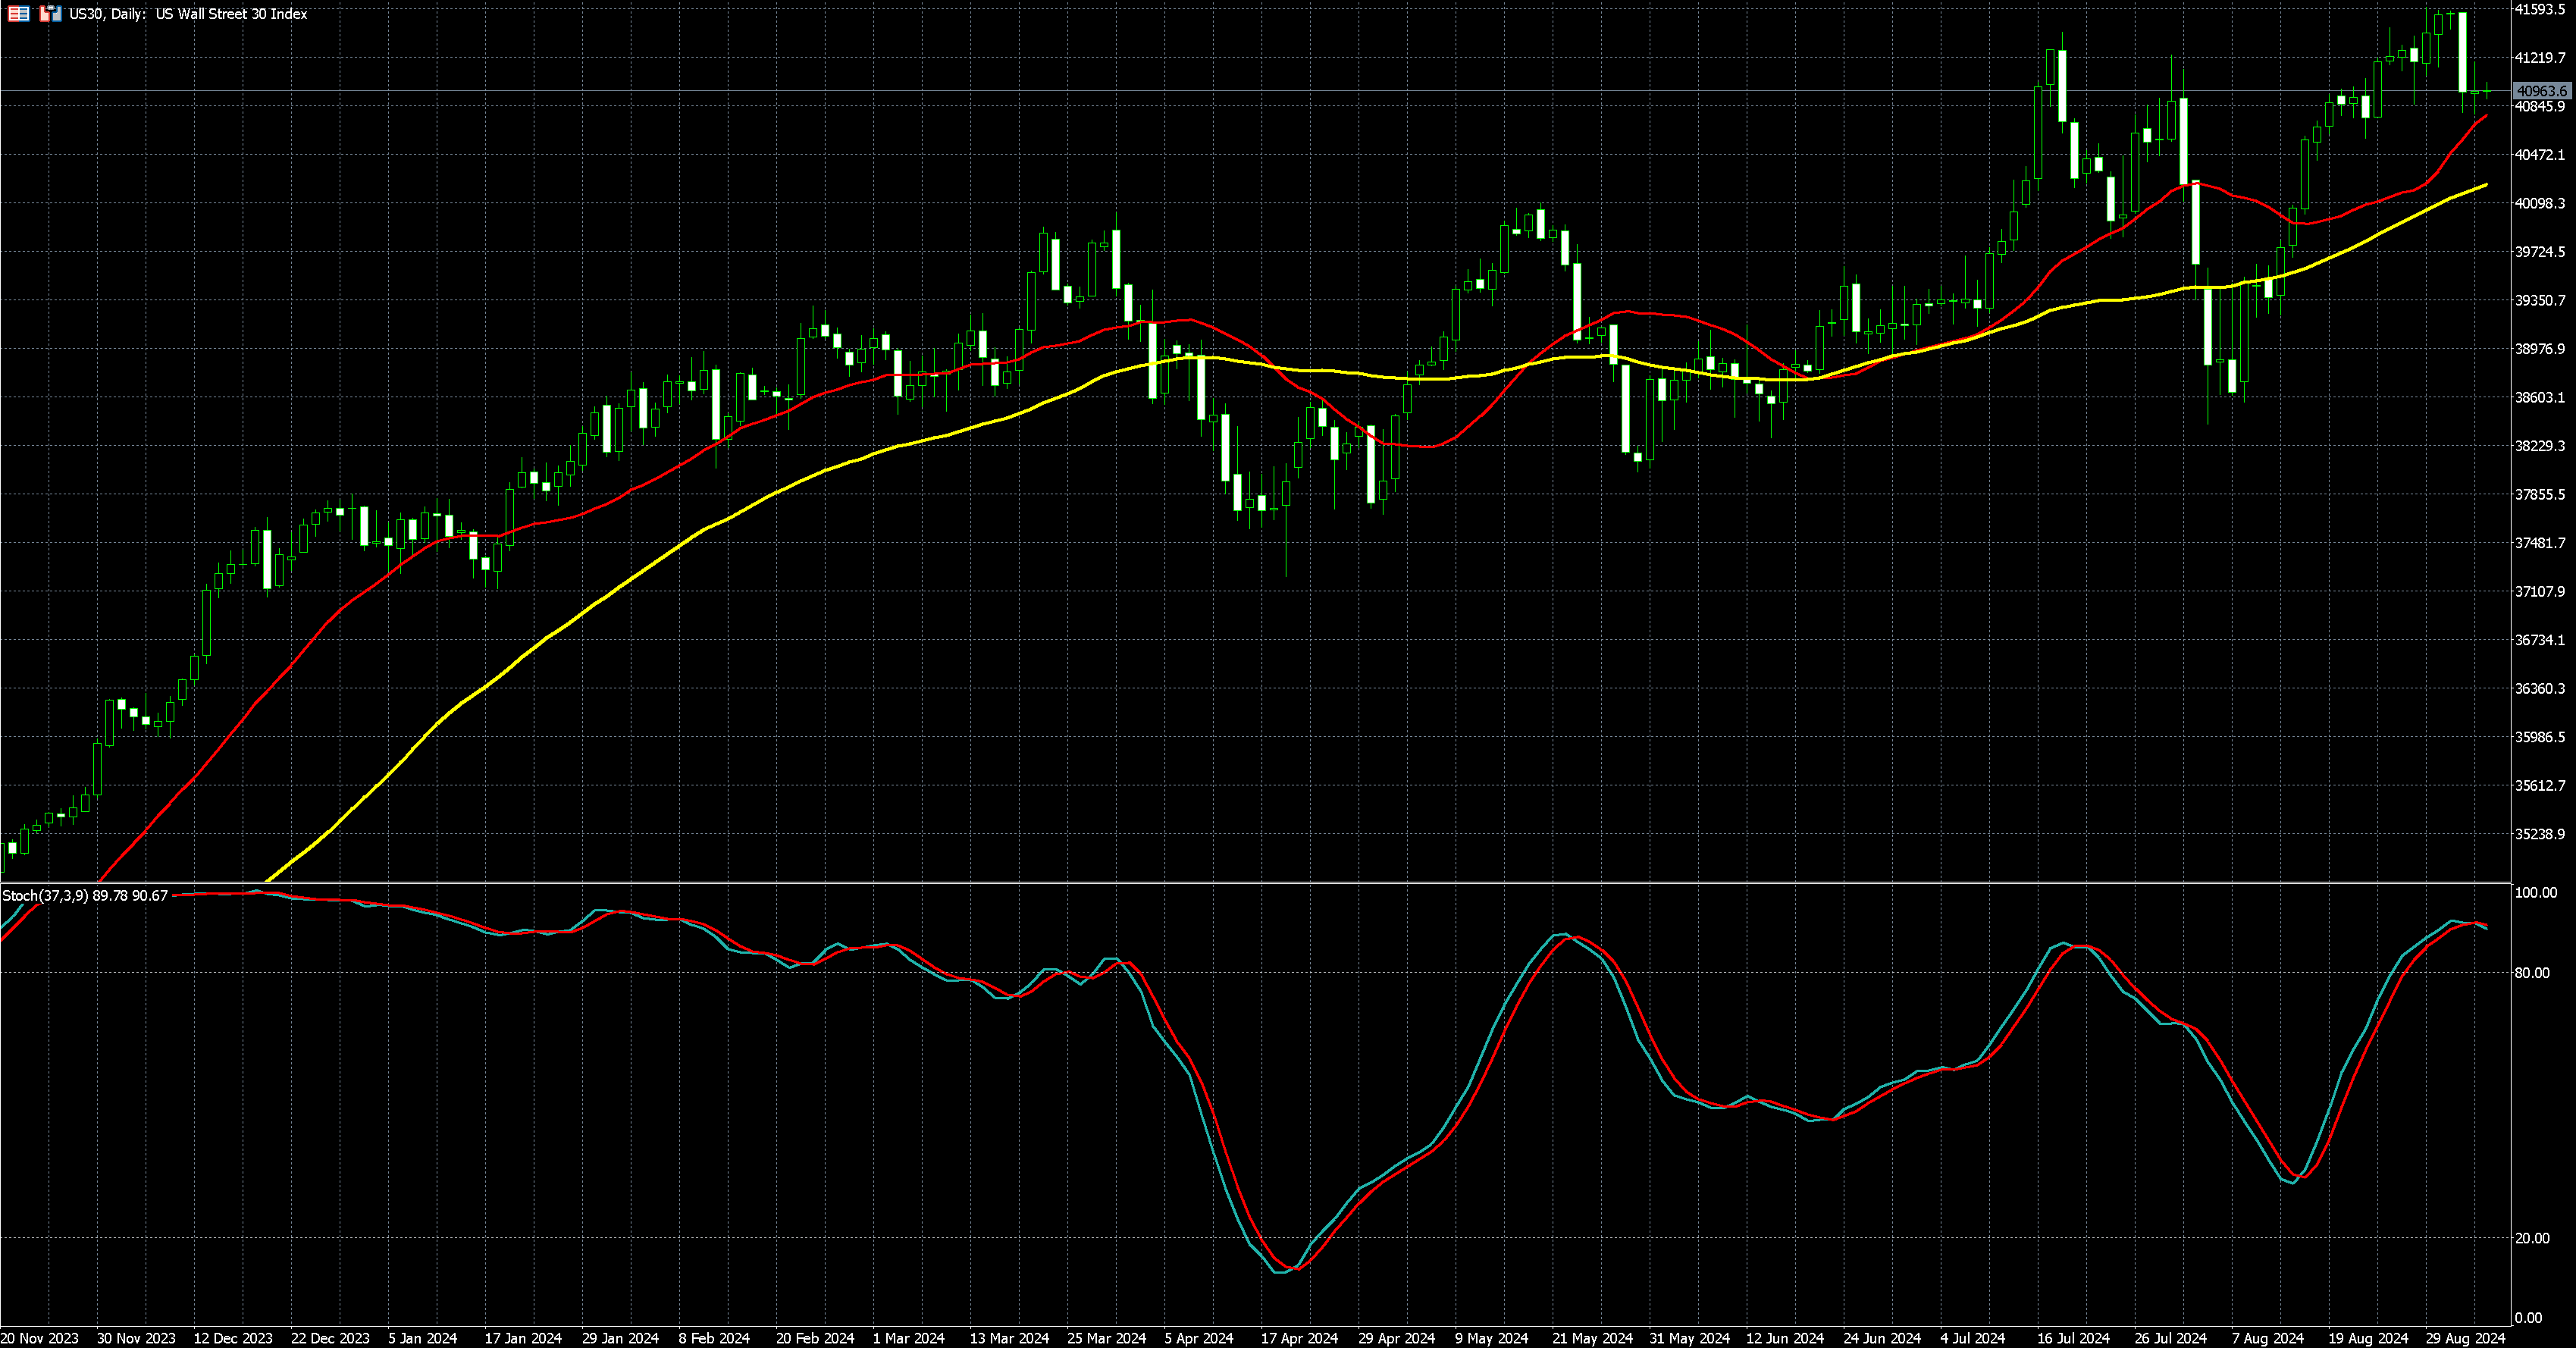2576x1348 pixels.
Task: Click the current price tag 40963.6
Action: coord(2541,91)
